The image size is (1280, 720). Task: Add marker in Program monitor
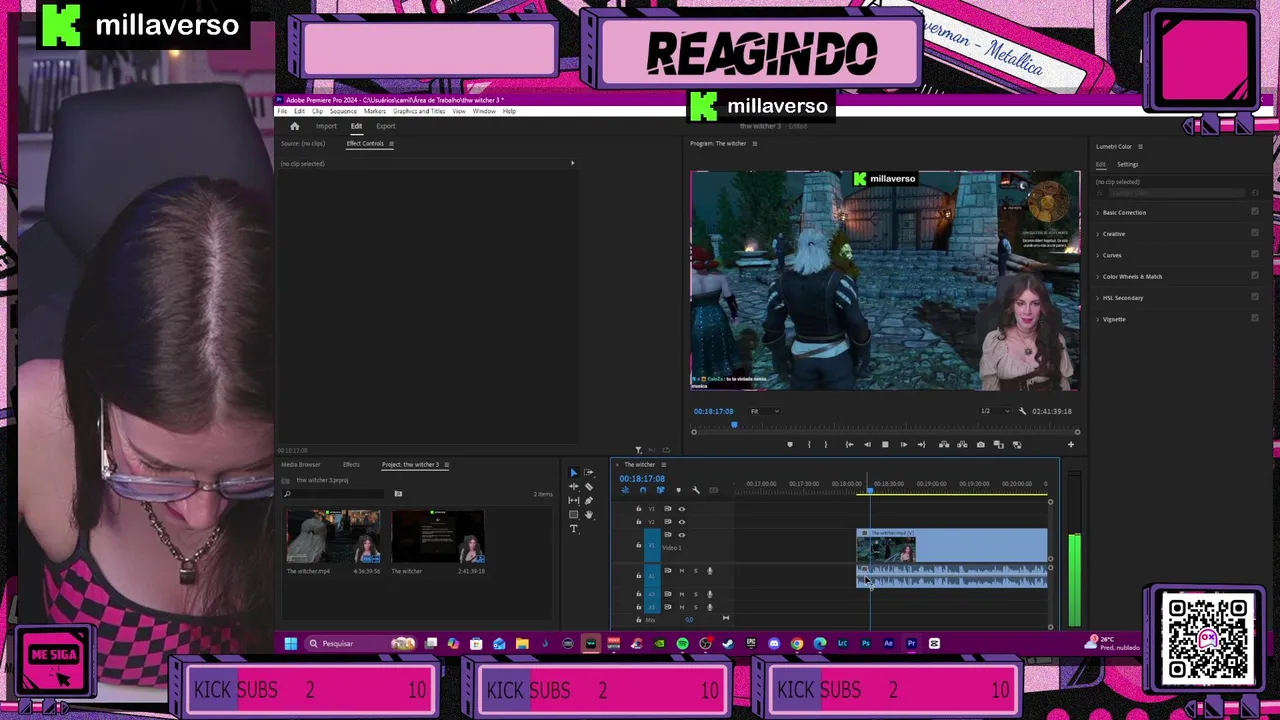(790, 444)
